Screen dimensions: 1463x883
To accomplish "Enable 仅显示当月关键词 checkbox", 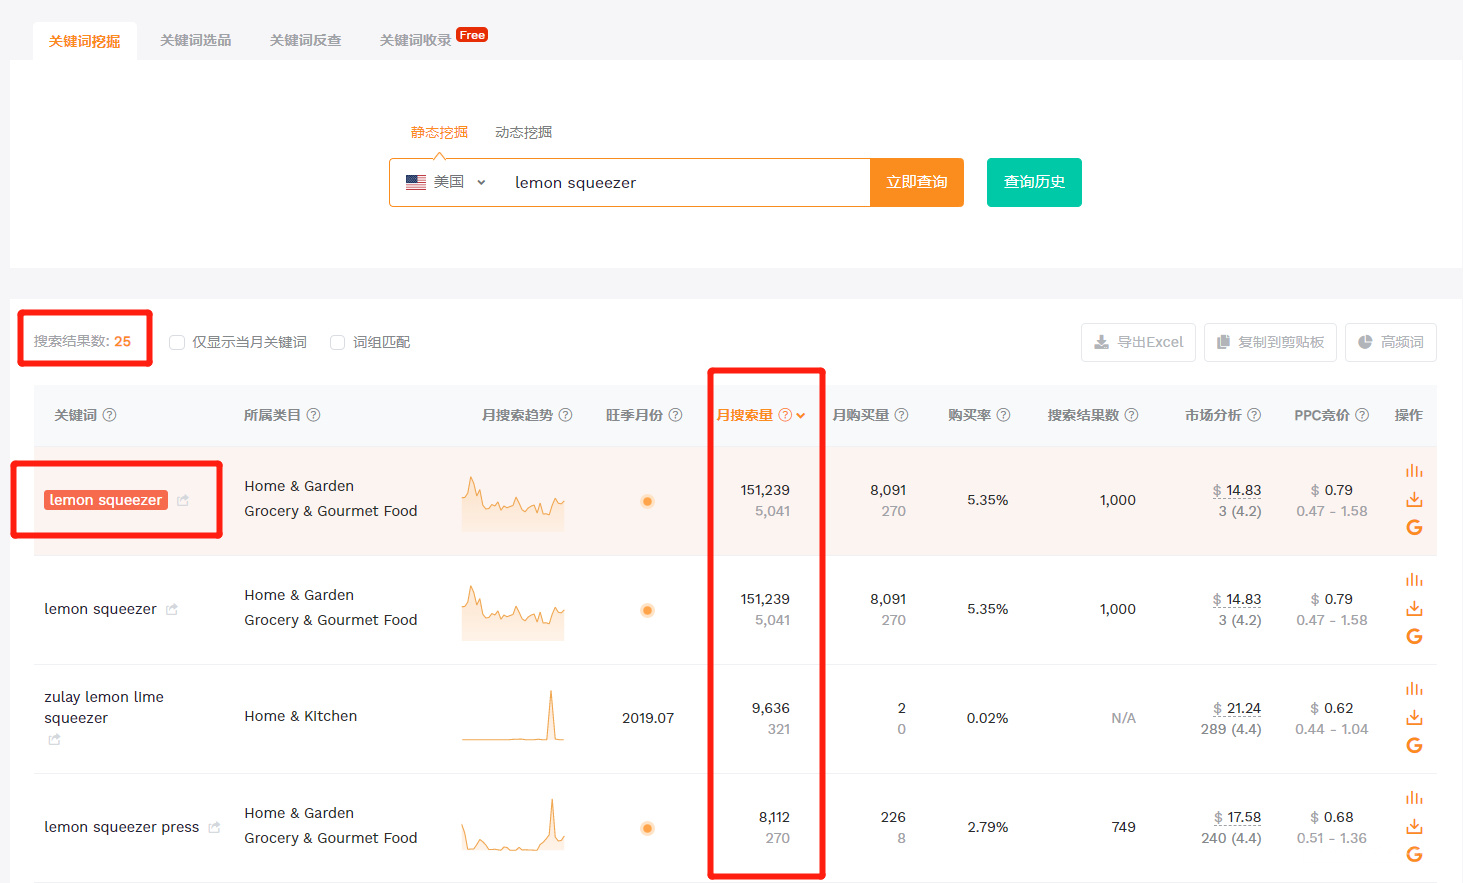I will pyautogui.click(x=177, y=342).
